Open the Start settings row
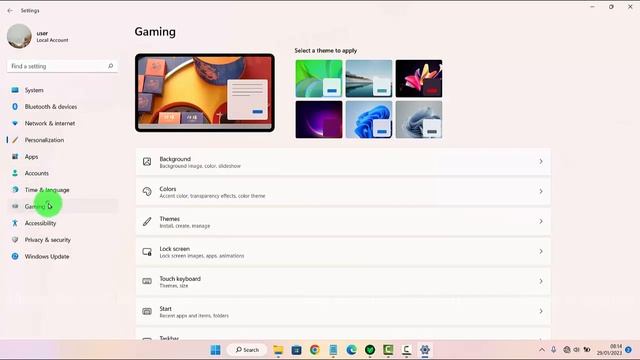The image size is (640, 360). (343, 311)
